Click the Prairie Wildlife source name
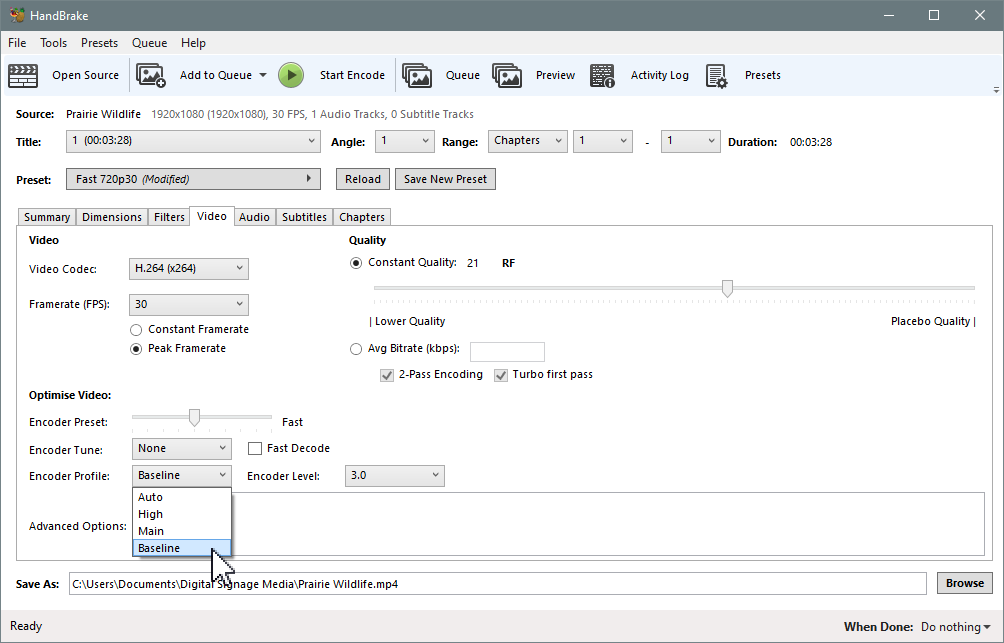This screenshot has width=1004, height=643. (x=103, y=115)
